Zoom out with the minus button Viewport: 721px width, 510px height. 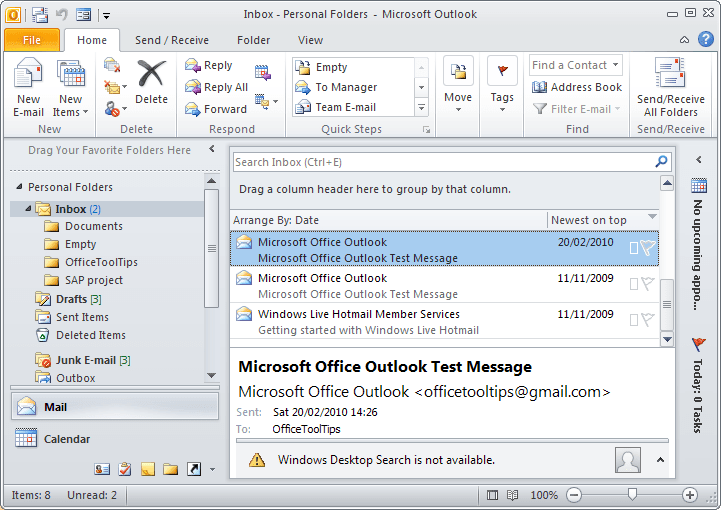[574, 495]
